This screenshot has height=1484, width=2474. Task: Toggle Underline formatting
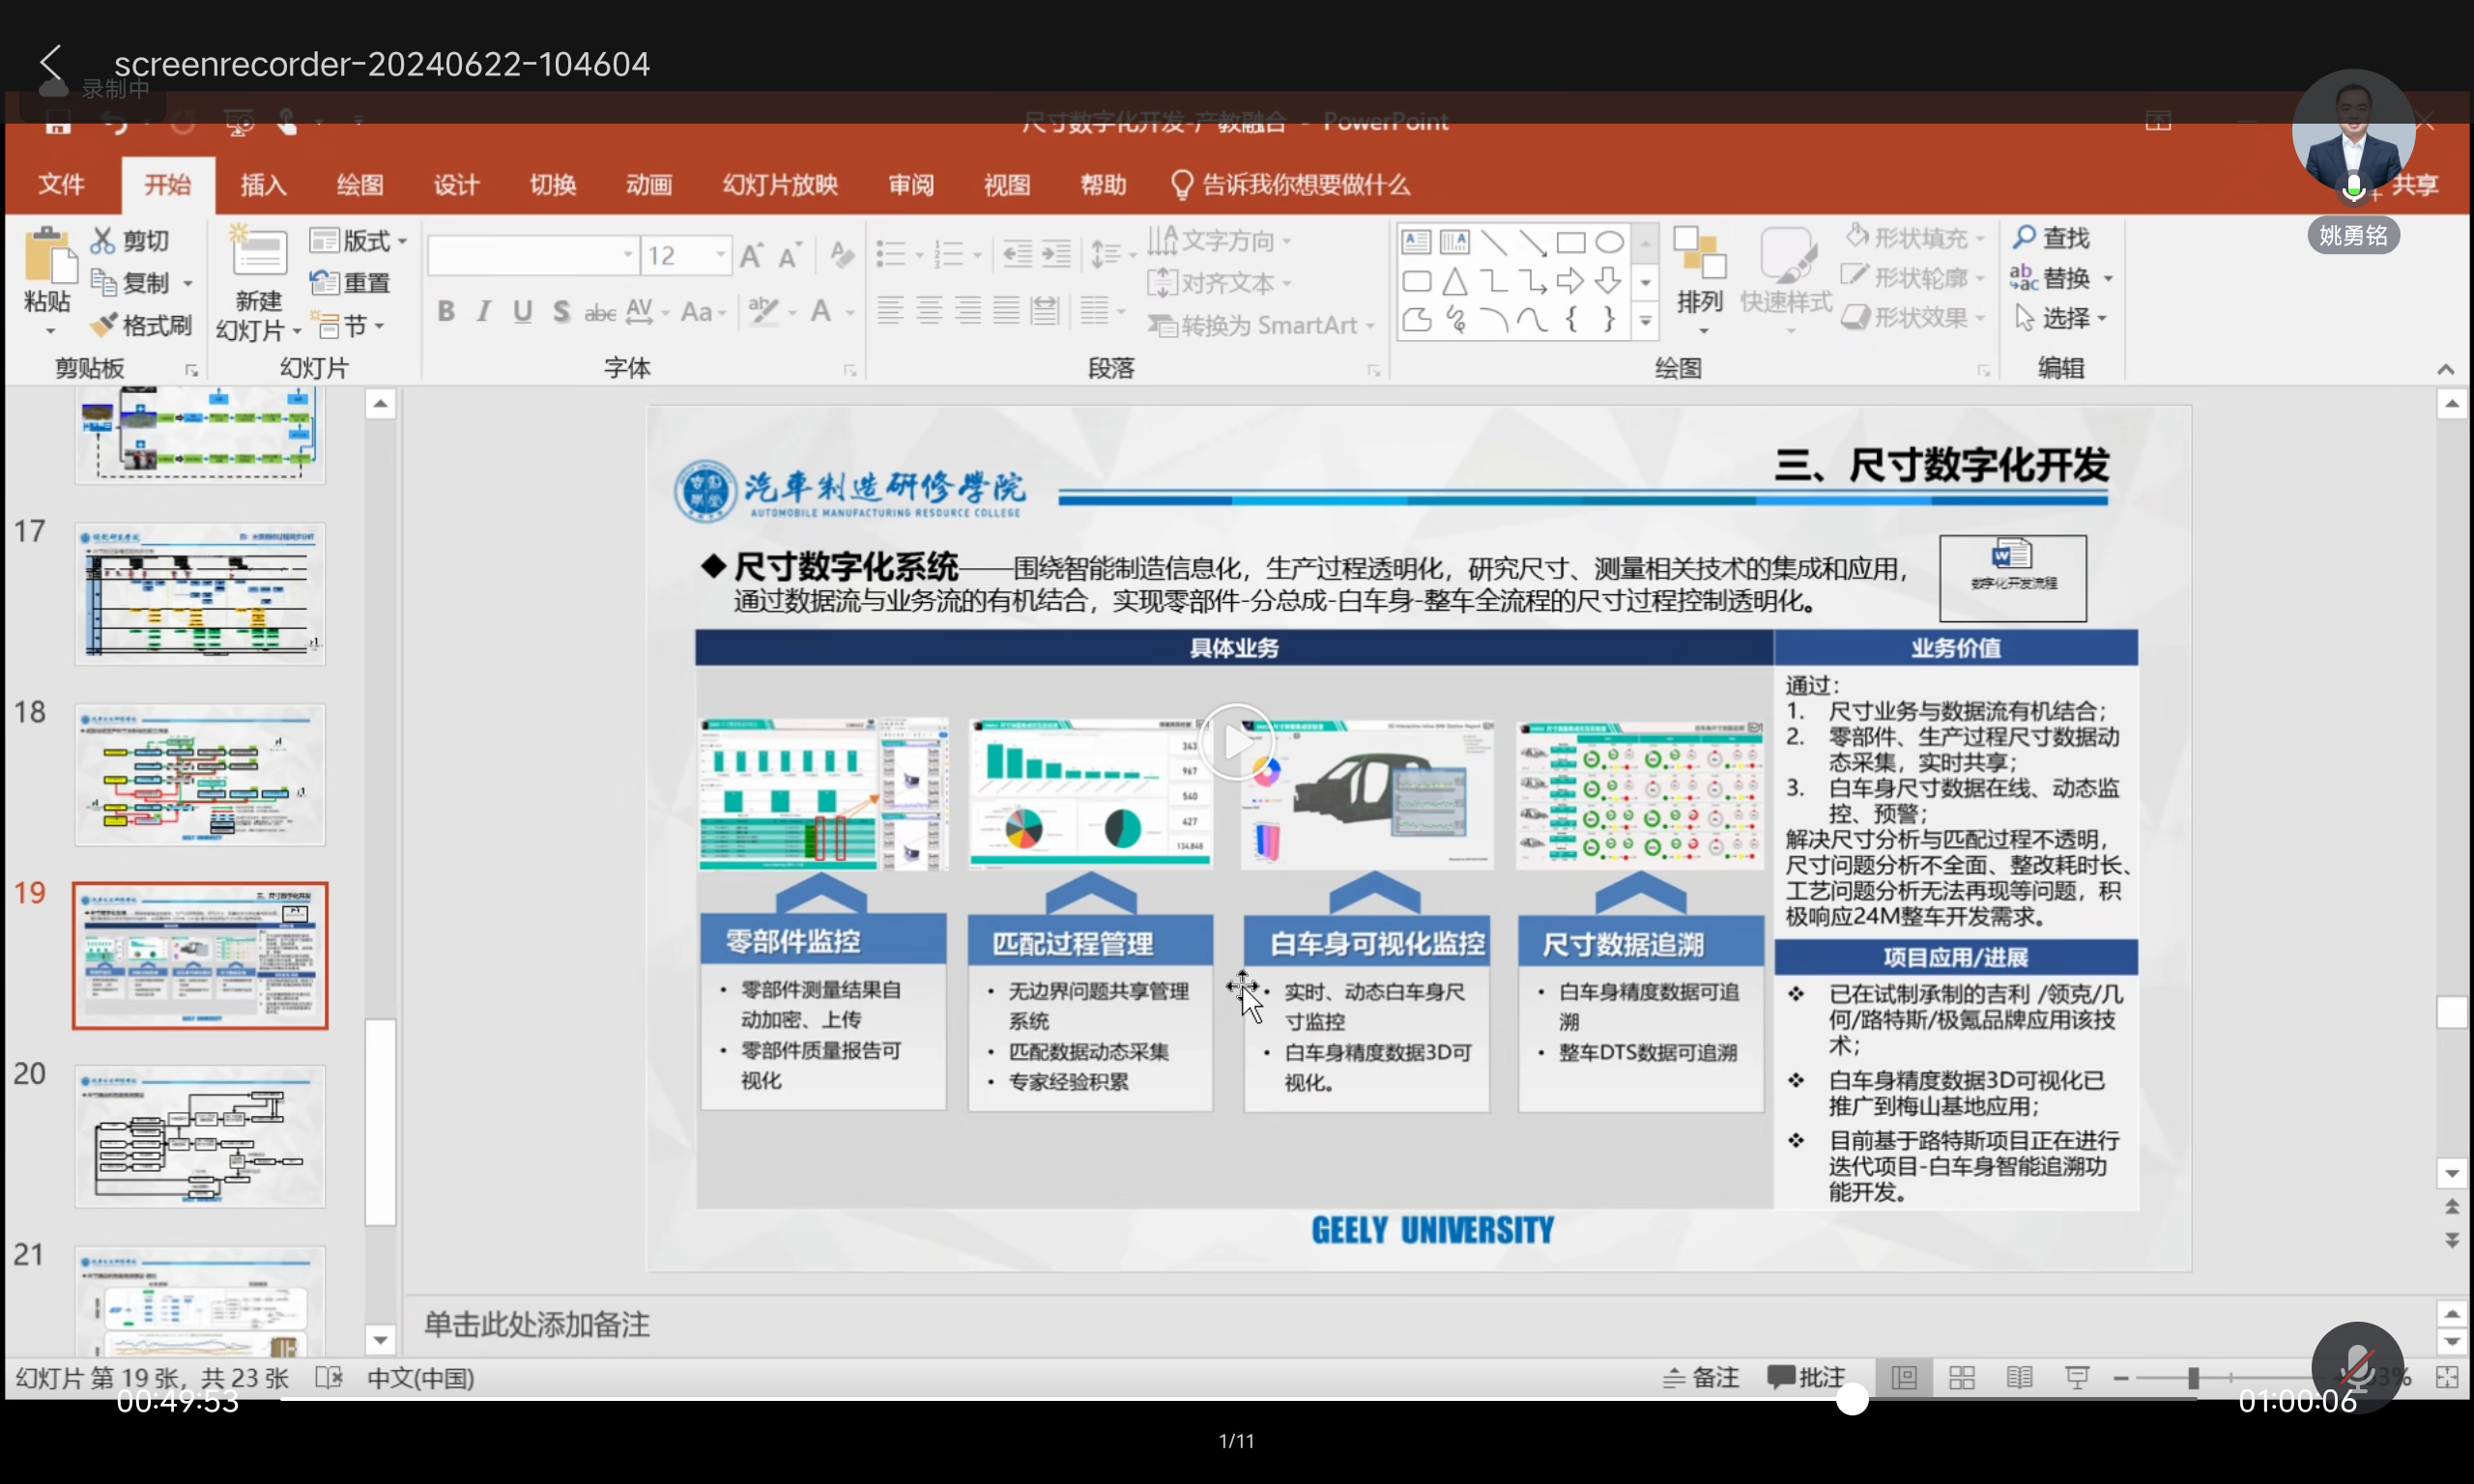(x=522, y=312)
